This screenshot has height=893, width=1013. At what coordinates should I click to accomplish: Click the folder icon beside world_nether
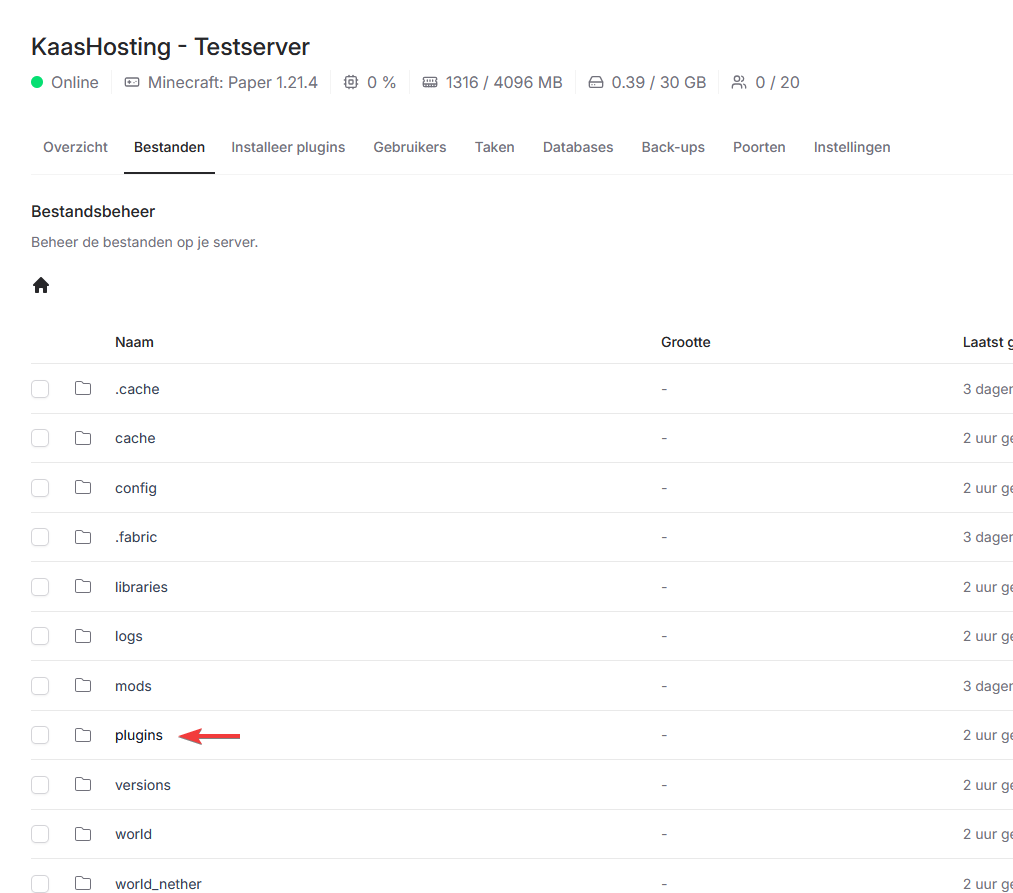click(83, 884)
